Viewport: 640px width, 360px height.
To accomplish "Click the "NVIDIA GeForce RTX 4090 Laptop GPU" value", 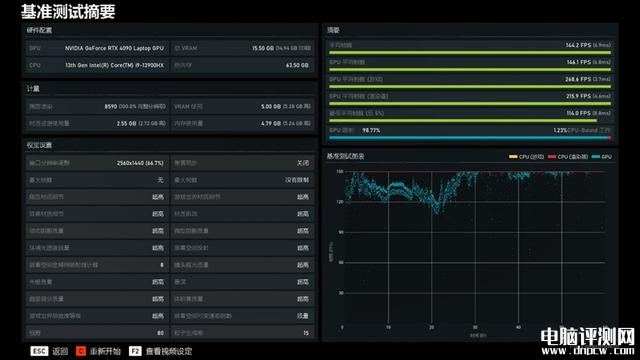I will [114, 48].
